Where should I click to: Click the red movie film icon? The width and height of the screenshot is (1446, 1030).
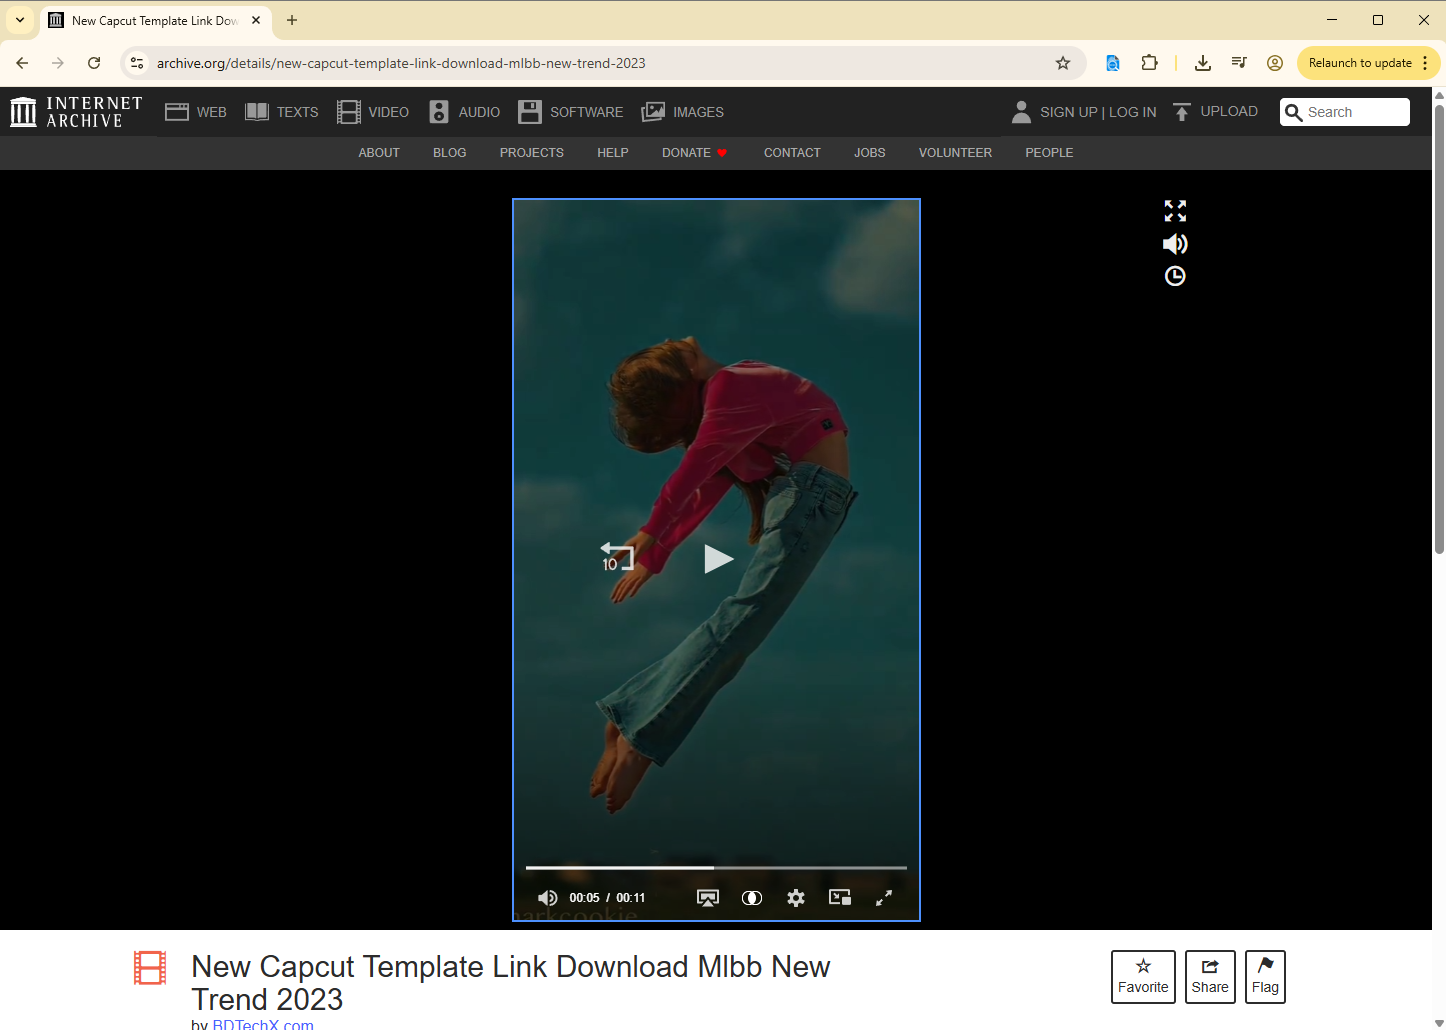pos(150,968)
